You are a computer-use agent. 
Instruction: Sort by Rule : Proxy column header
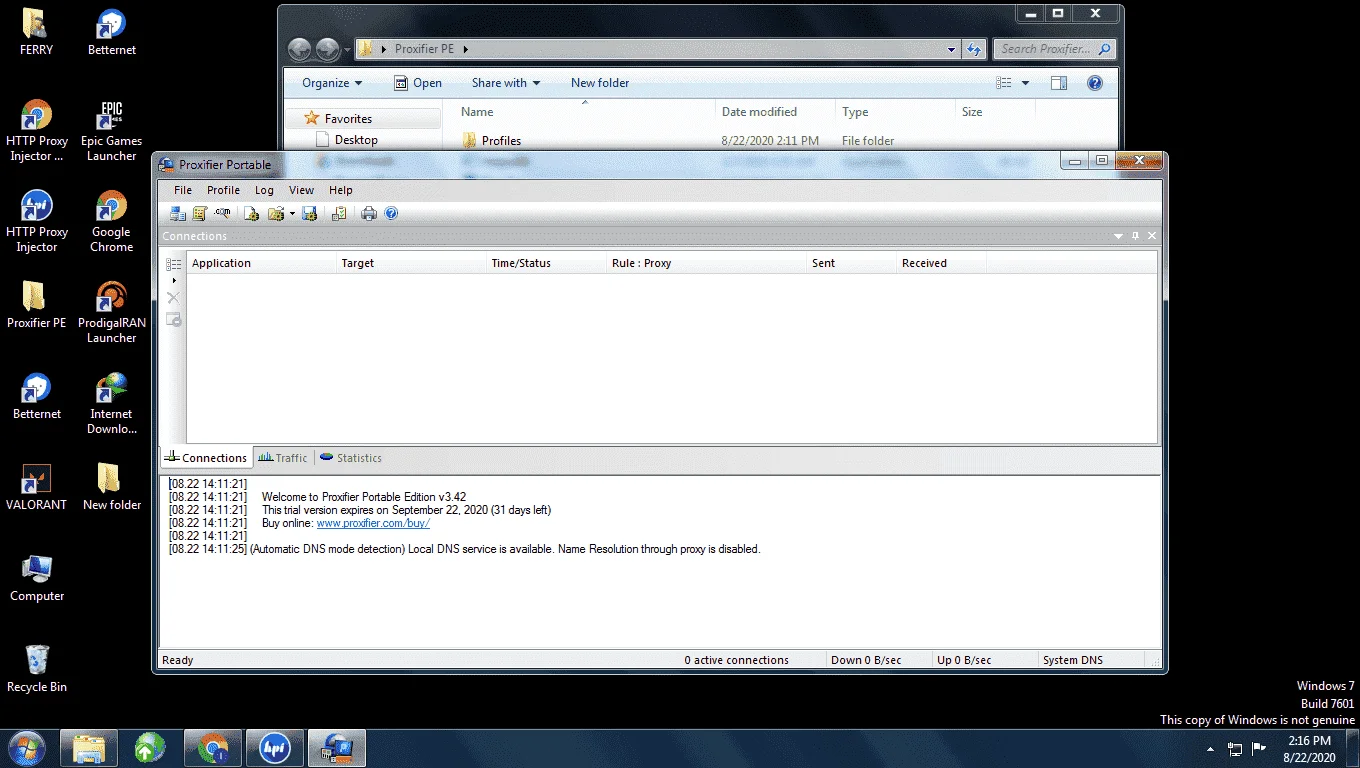pyautogui.click(x=706, y=263)
